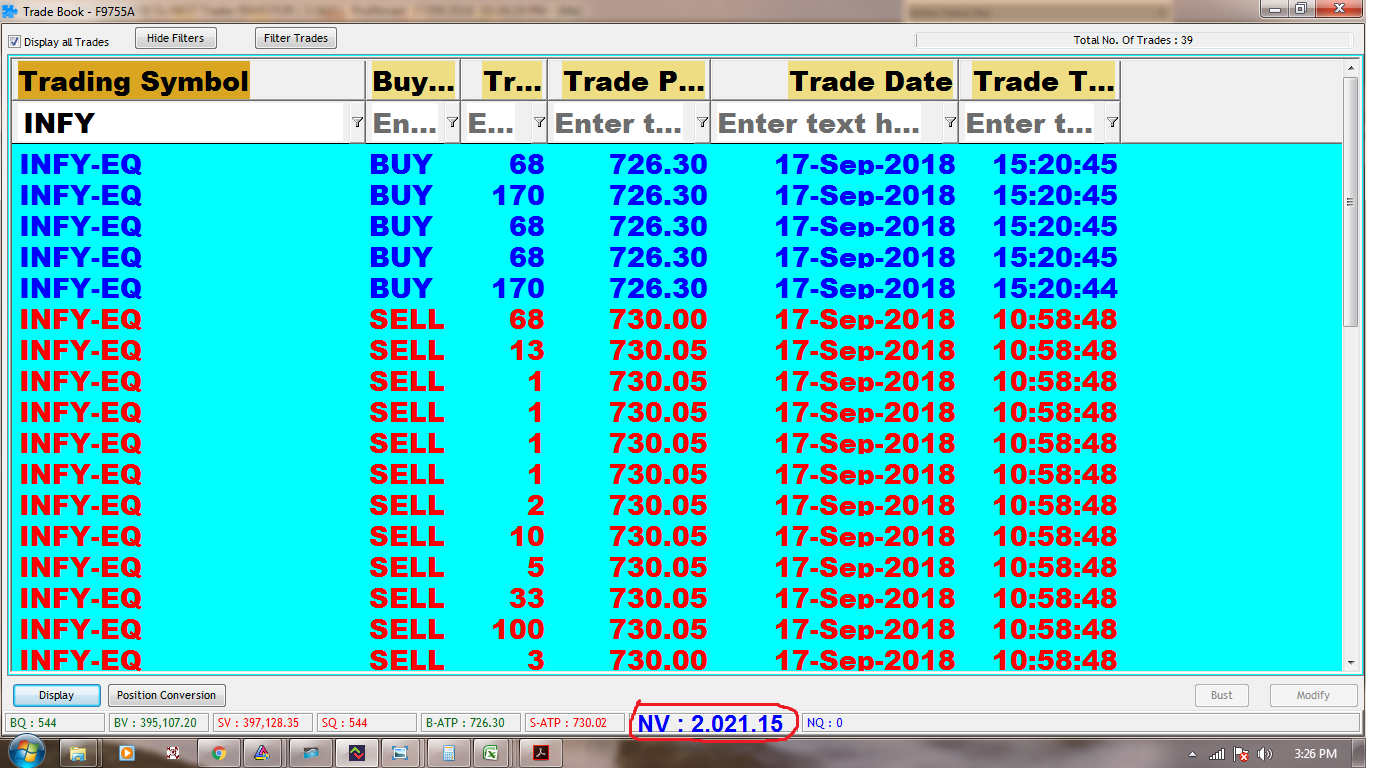Toggle the Display all Trades checkbox

pyautogui.click(x=15, y=42)
